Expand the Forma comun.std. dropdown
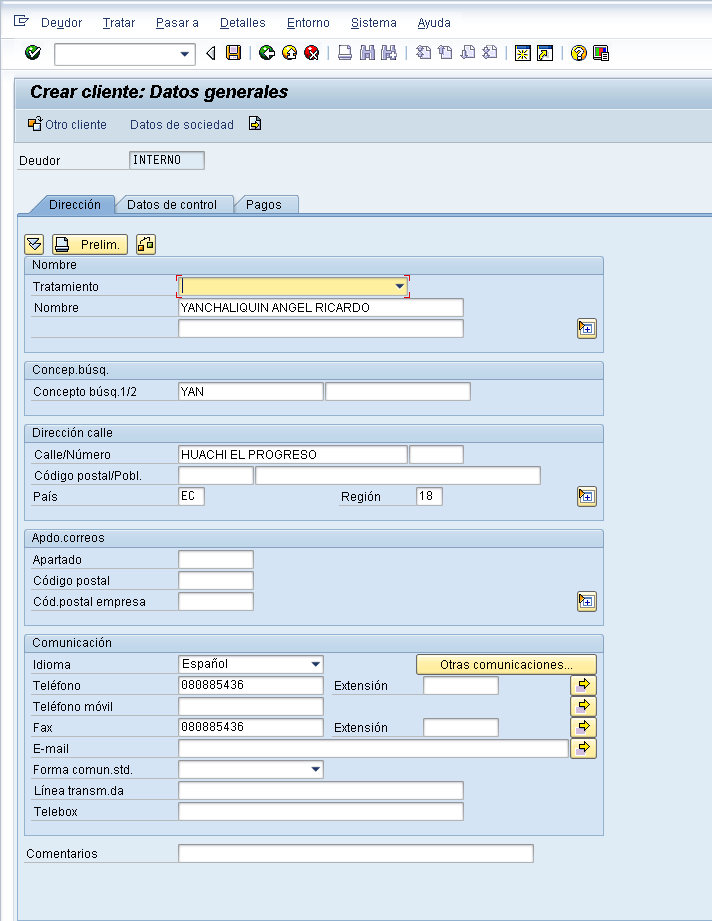Image resolution: width=712 pixels, height=921 pixels. (x=315, y=769)
